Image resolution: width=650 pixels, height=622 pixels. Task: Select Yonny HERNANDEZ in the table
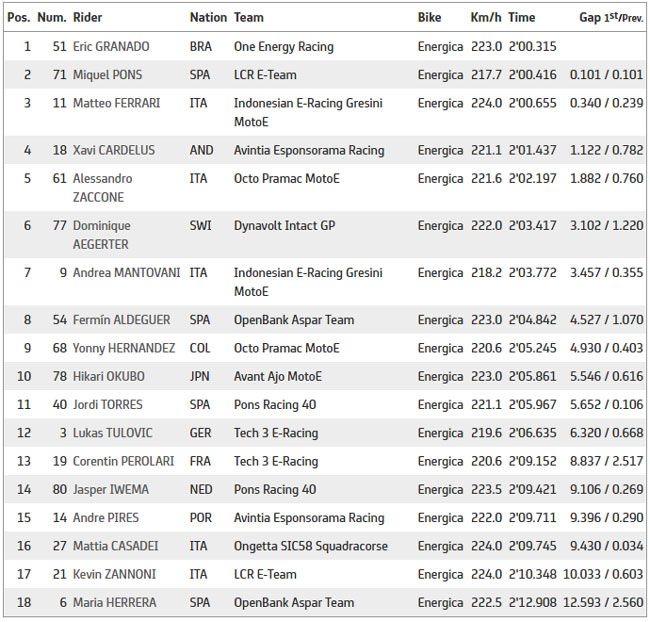click(x=124, y=348)
